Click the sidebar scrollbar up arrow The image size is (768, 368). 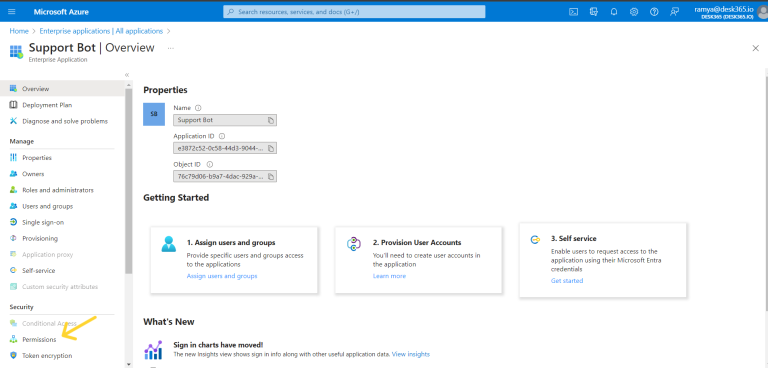point(129,84)
